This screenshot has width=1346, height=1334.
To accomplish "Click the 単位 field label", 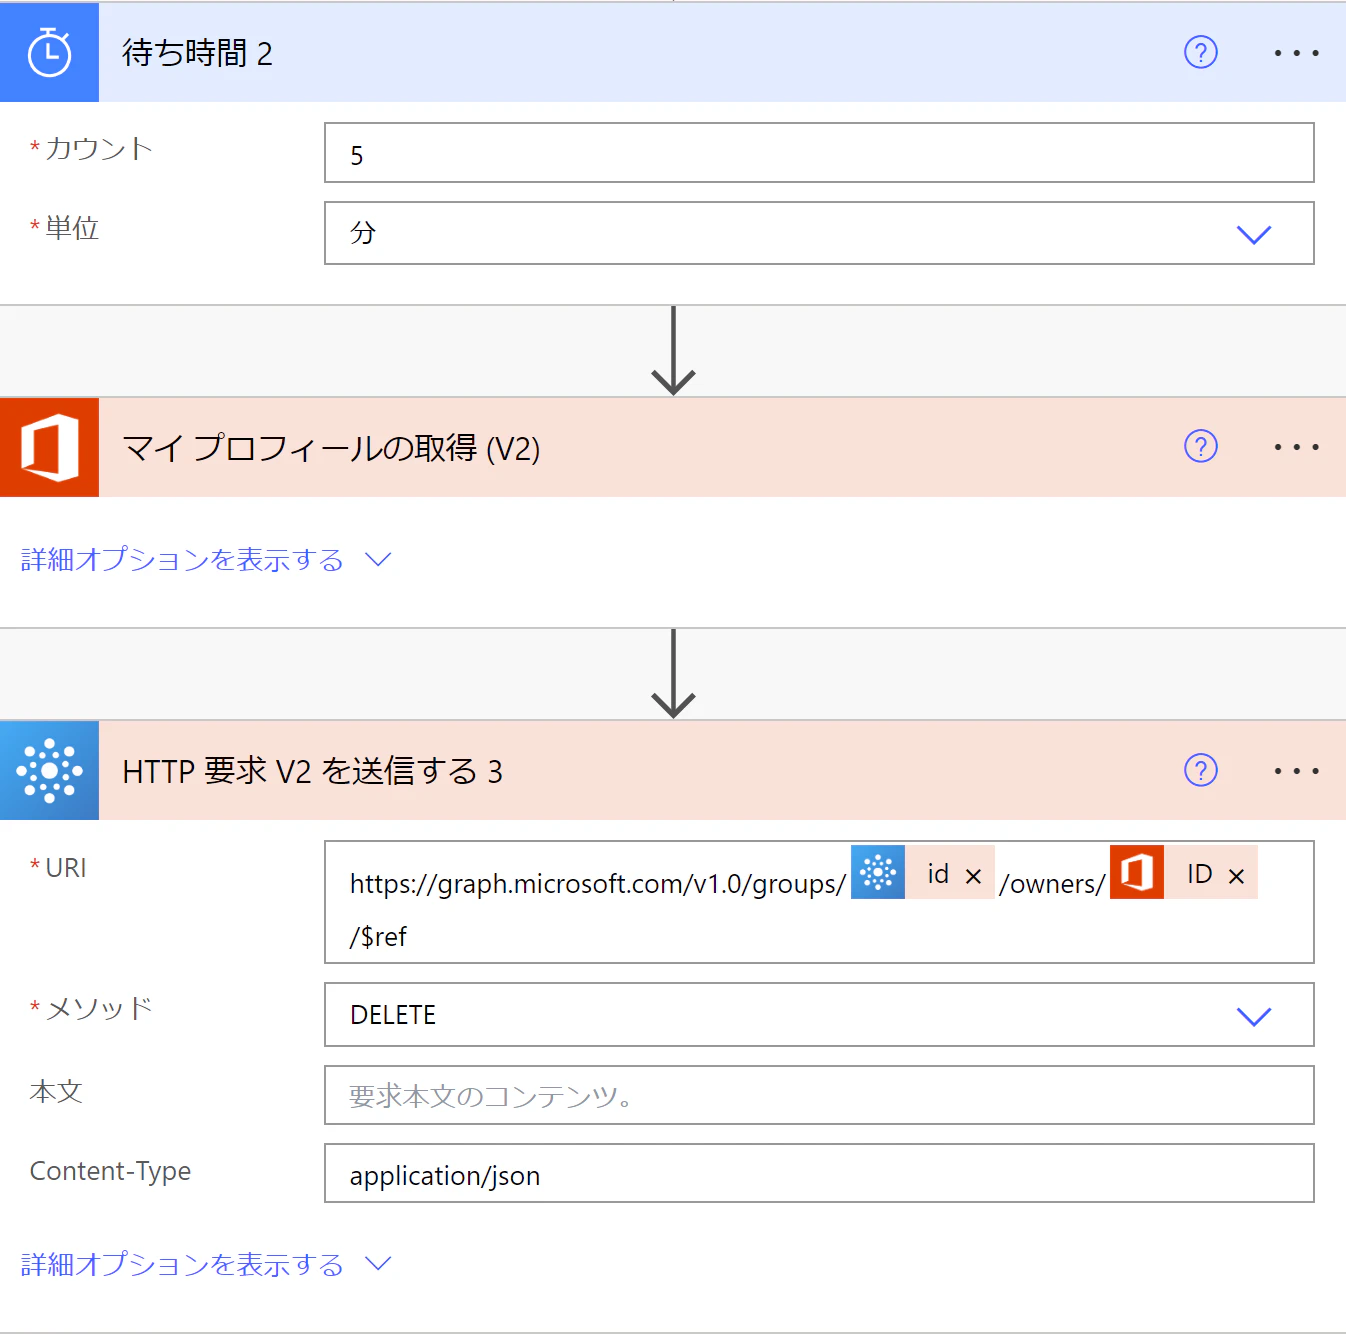I will tap(72, 228).
